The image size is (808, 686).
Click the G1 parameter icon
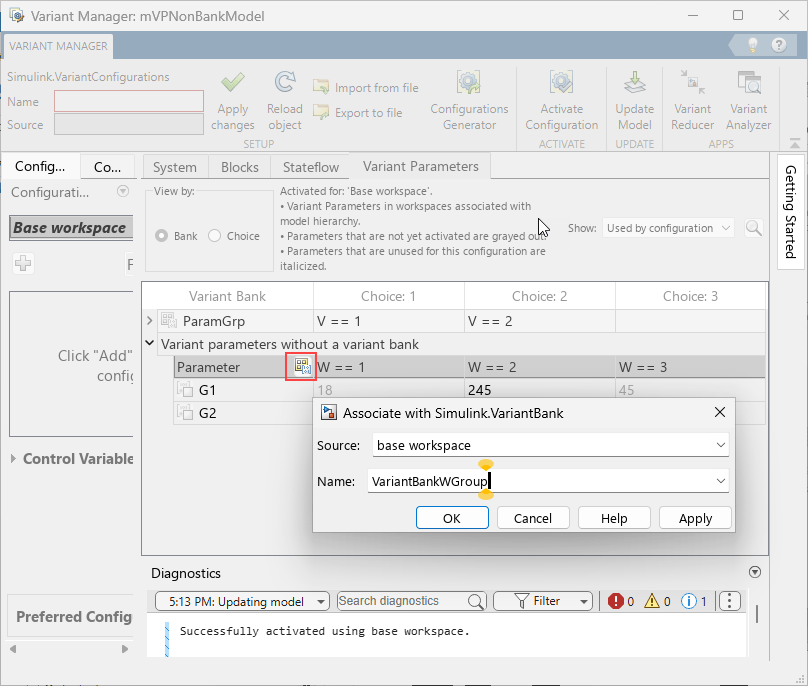(185, 390)
